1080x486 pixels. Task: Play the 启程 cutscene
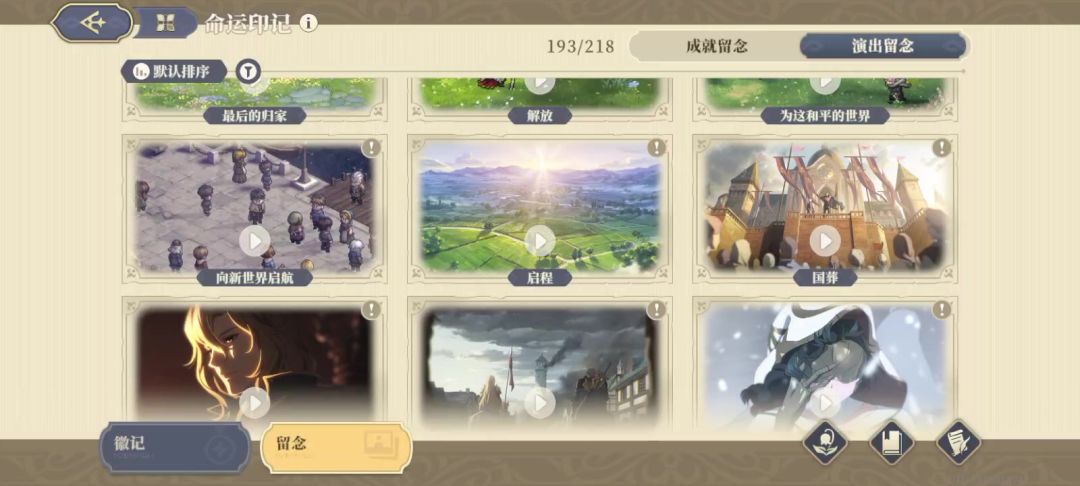point(540,241)
